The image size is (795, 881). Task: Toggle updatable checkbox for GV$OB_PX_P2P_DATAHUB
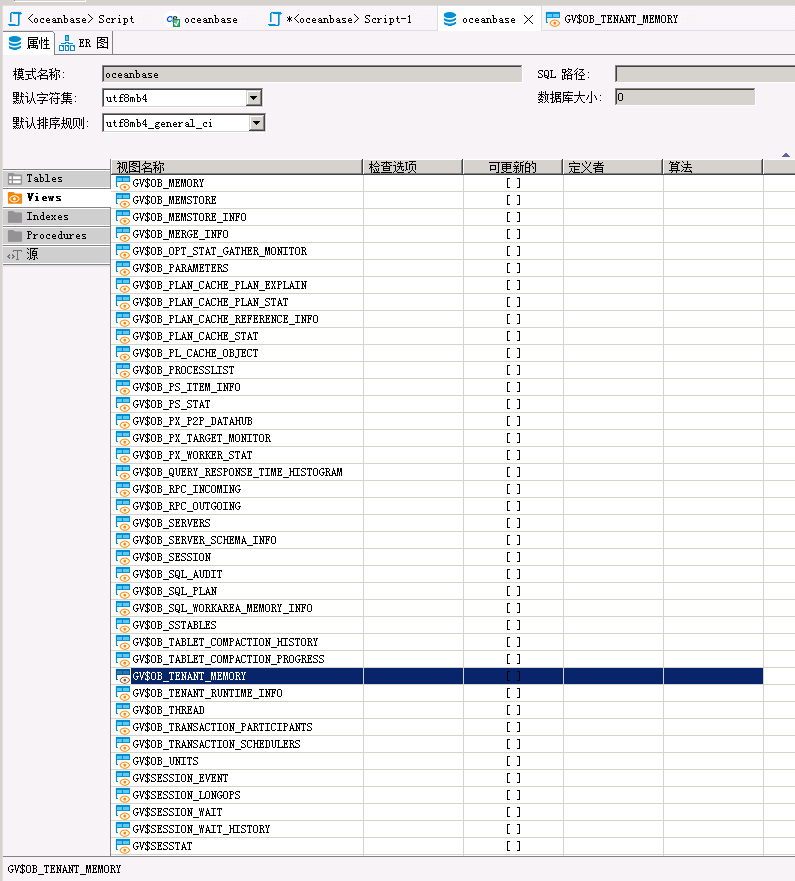[x=513, y=421]
